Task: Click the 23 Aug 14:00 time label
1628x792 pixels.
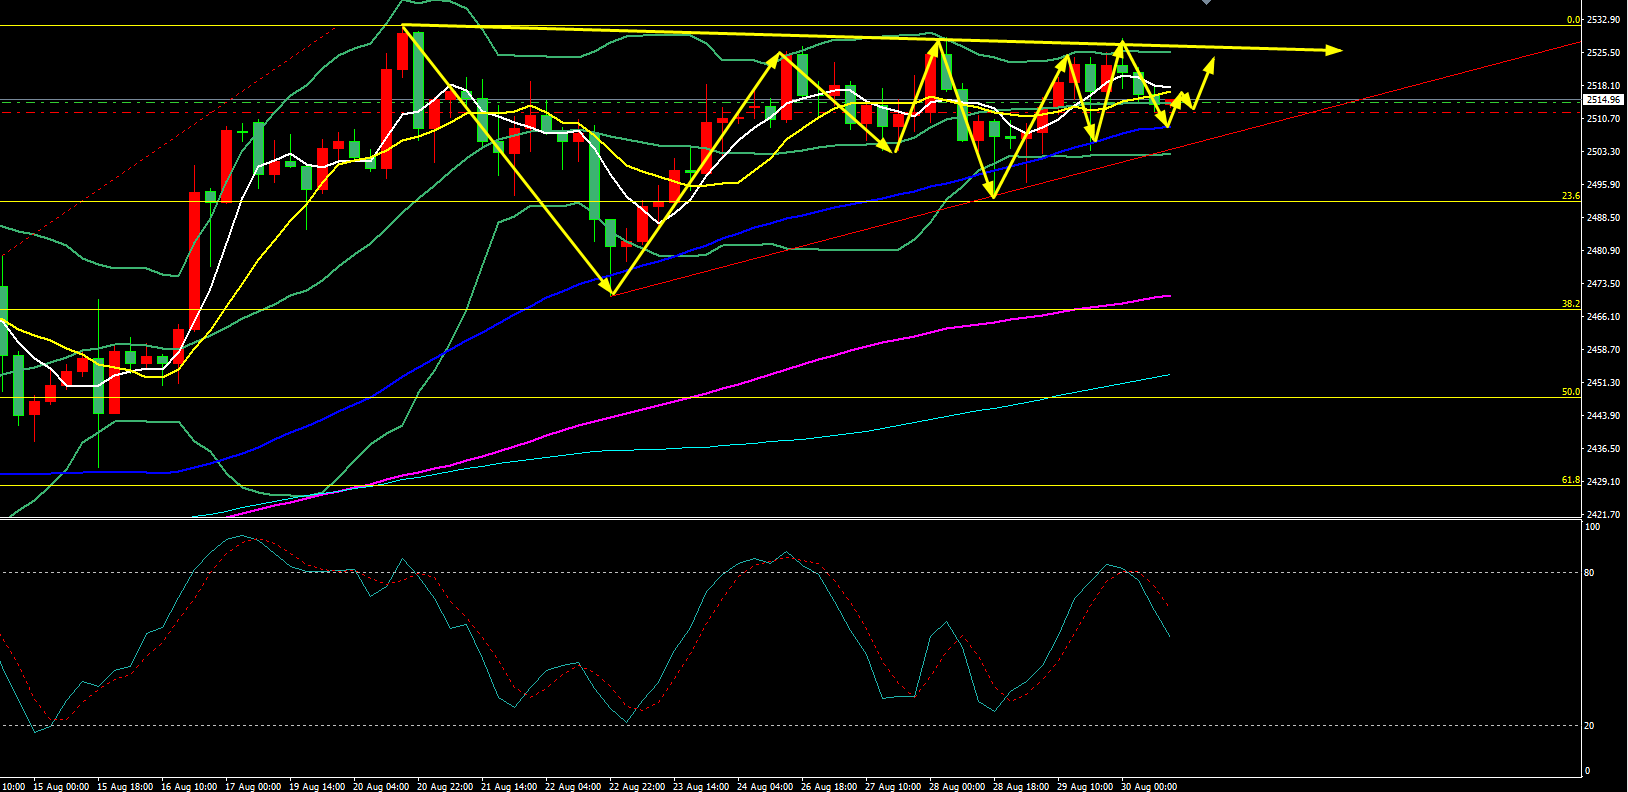Action: coord(701,787)
